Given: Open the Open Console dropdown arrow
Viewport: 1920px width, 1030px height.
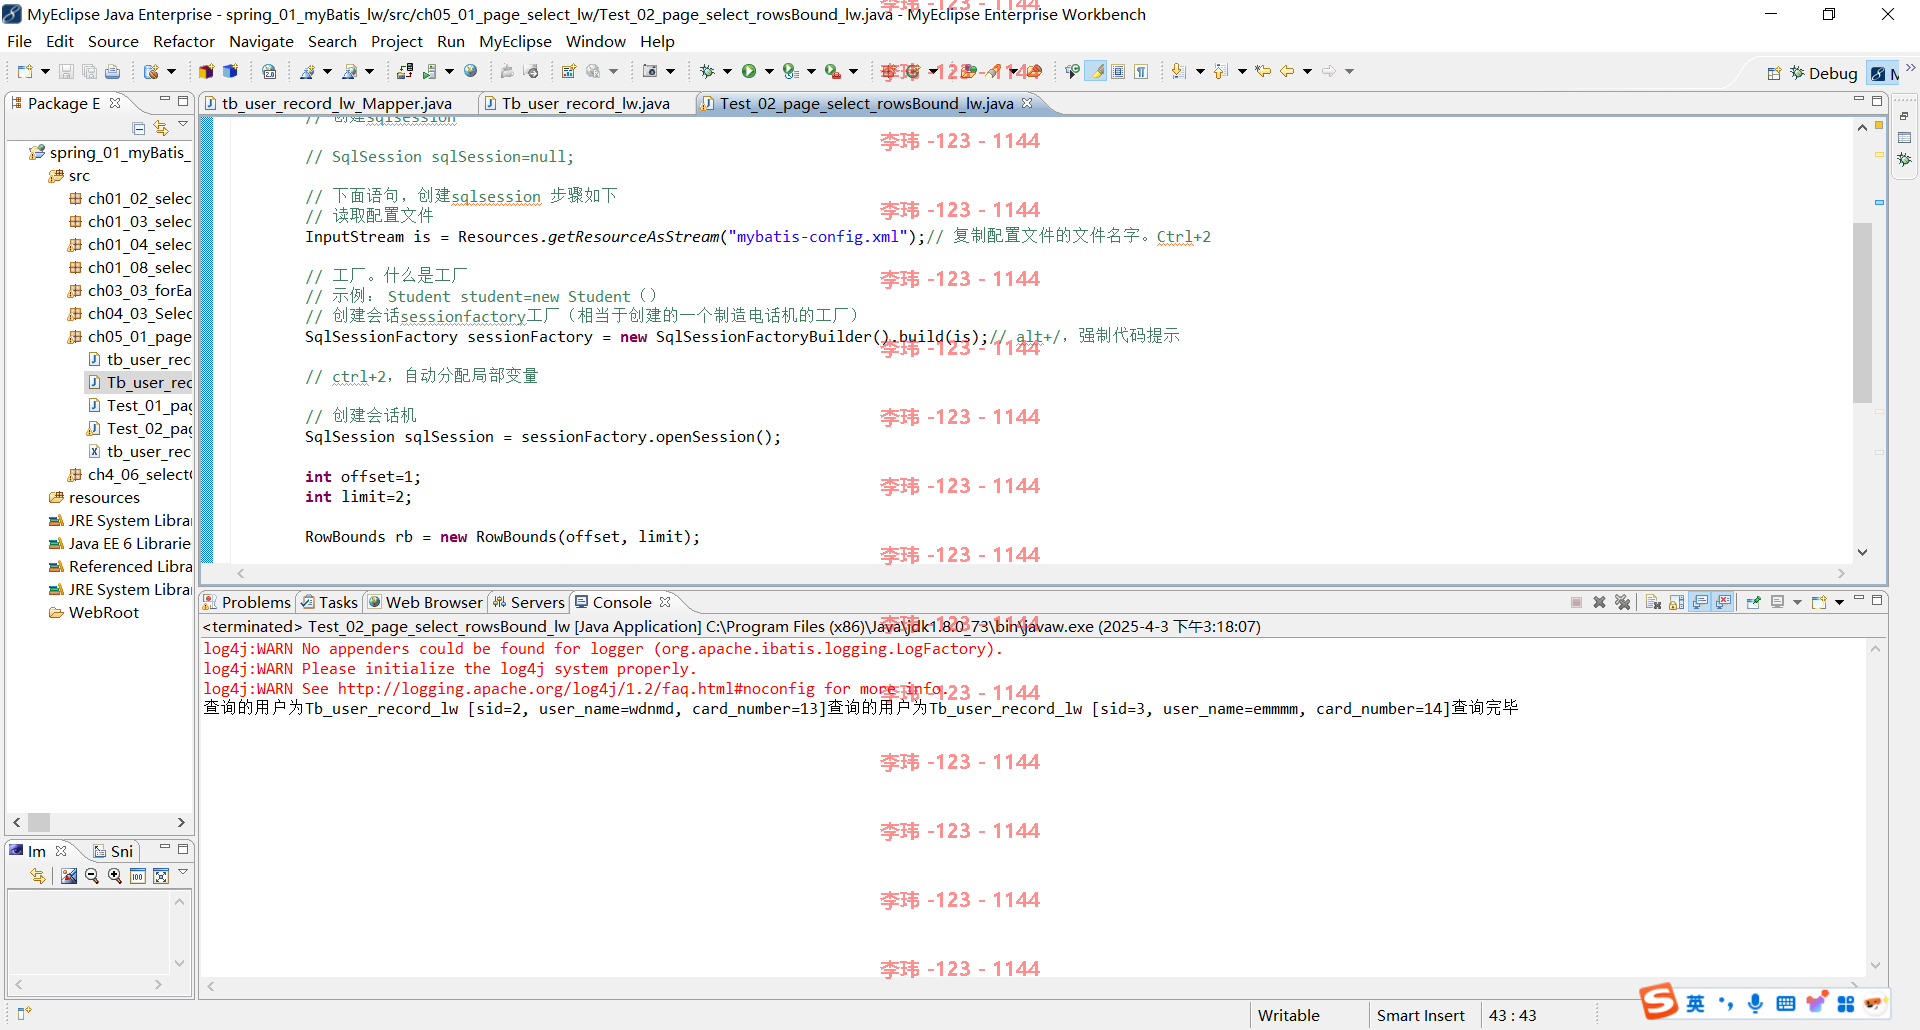Looking at the screenshot, I should (1839, 602).
